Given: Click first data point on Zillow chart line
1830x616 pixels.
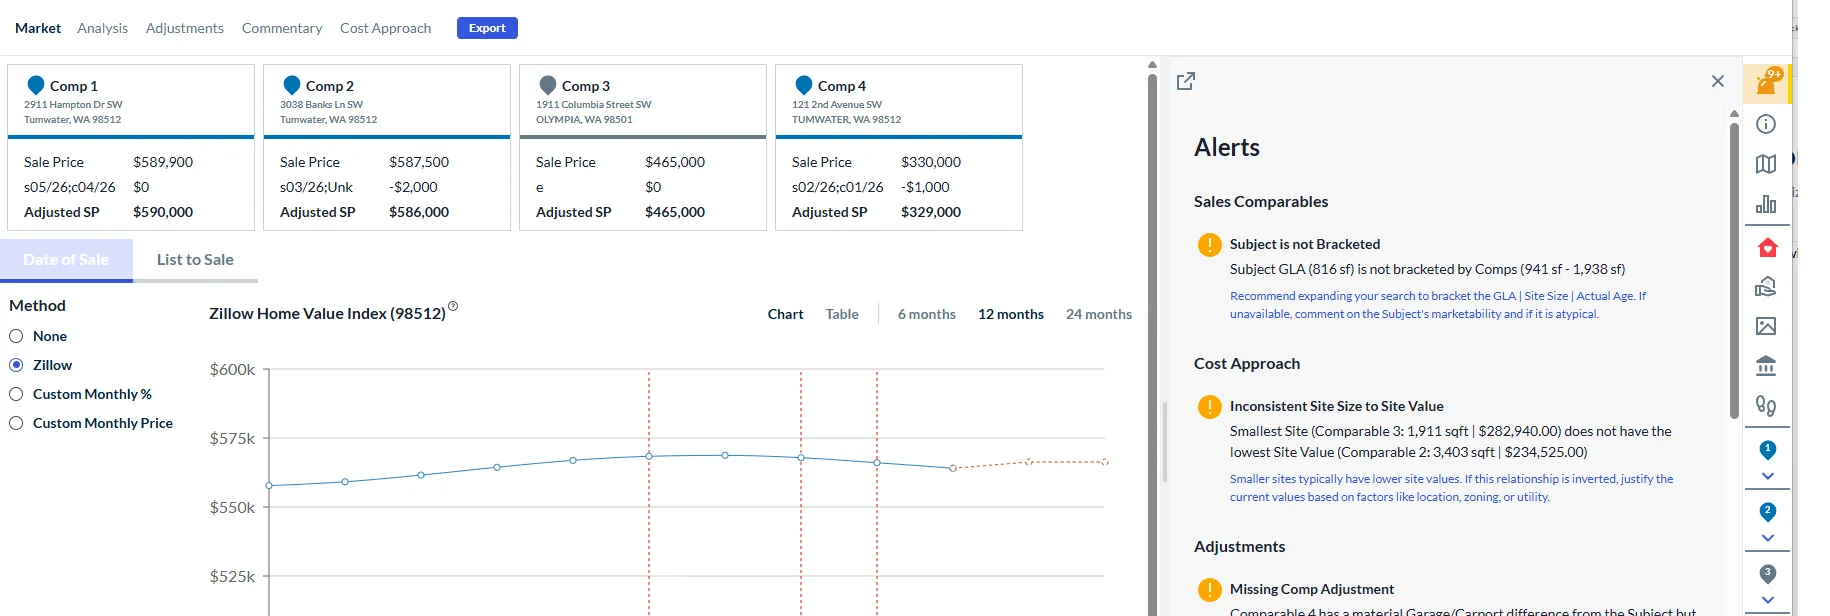Looking at the screenshot, I should 269,486.
